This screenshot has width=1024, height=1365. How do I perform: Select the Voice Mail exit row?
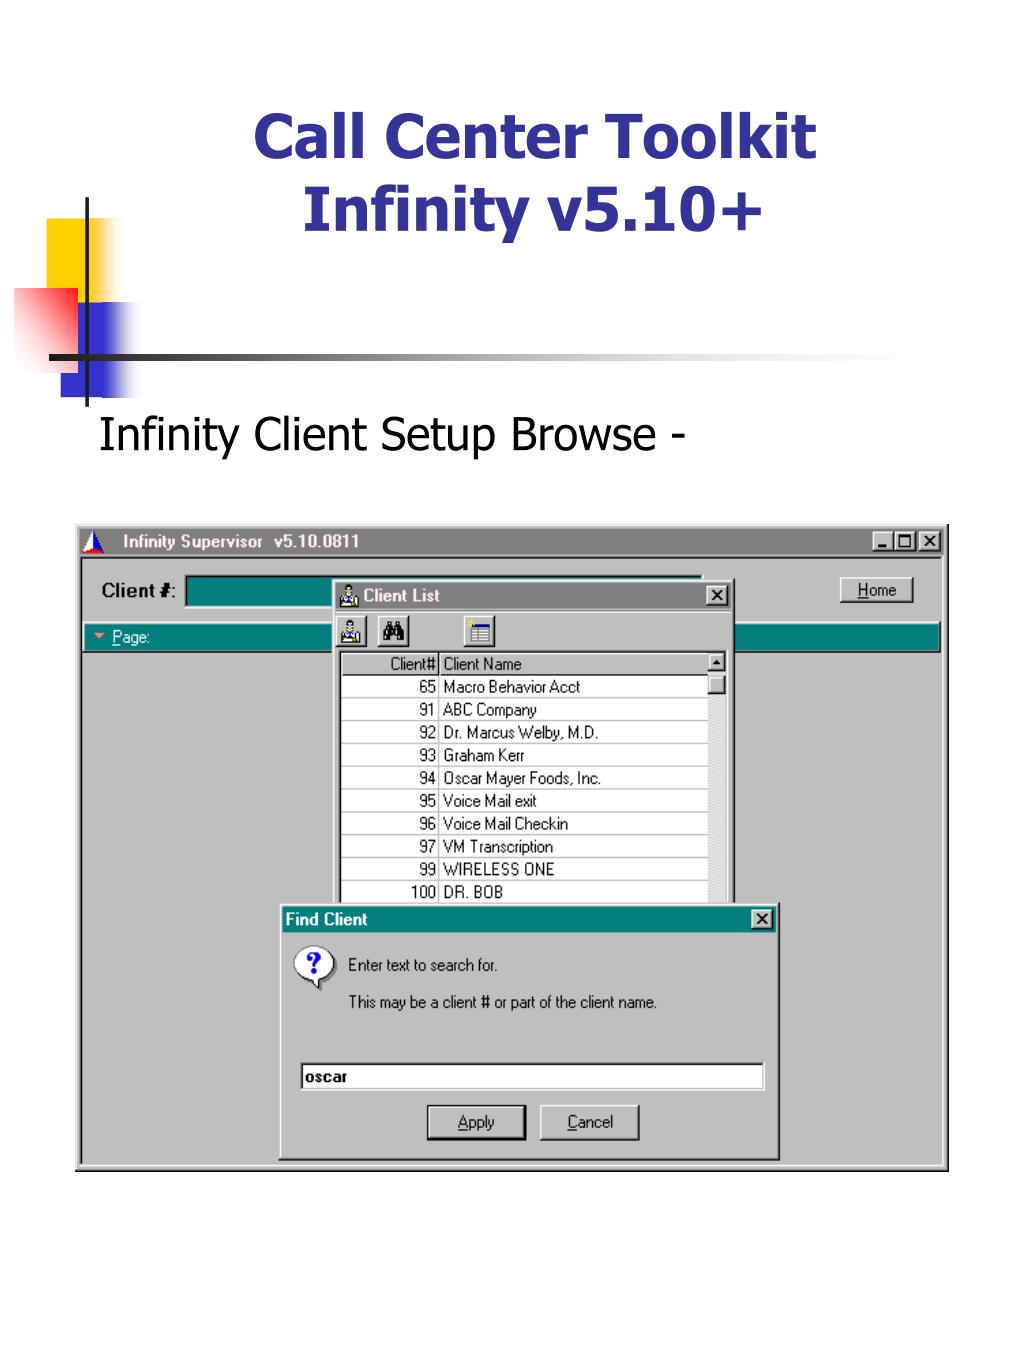[x=524, y=801]
